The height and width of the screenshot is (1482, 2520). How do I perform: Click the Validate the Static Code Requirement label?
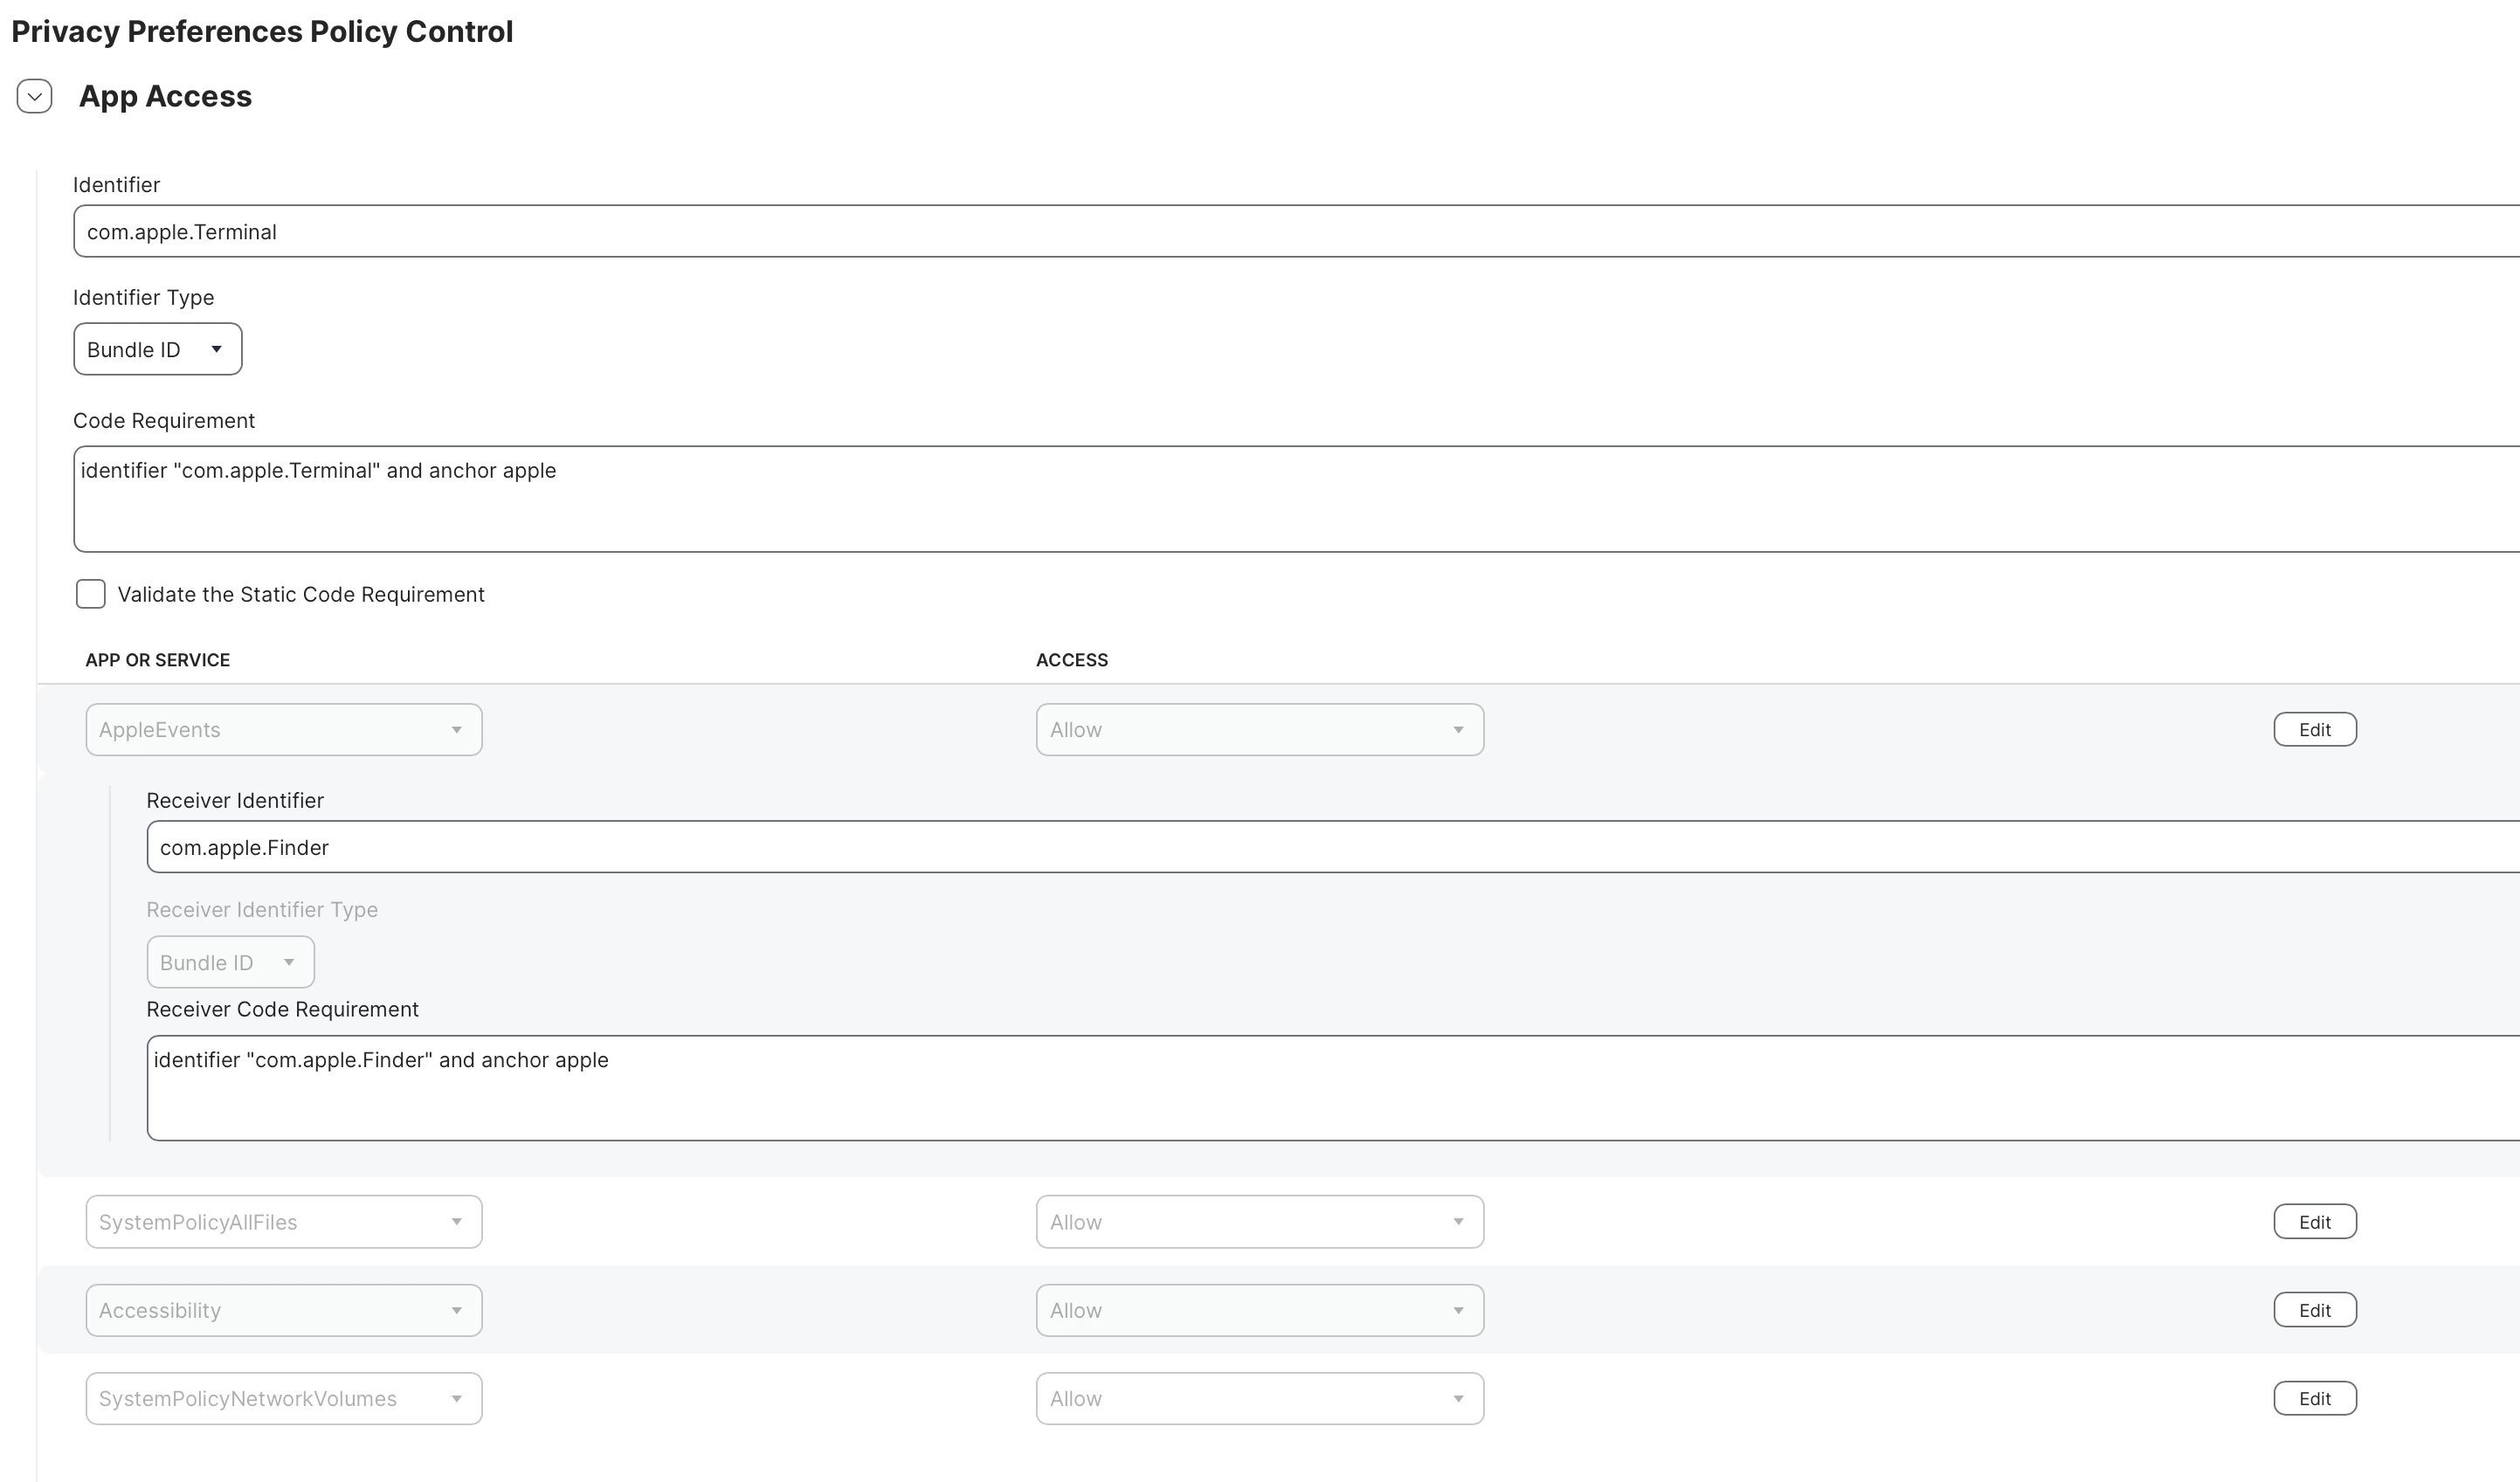[301, 594]
